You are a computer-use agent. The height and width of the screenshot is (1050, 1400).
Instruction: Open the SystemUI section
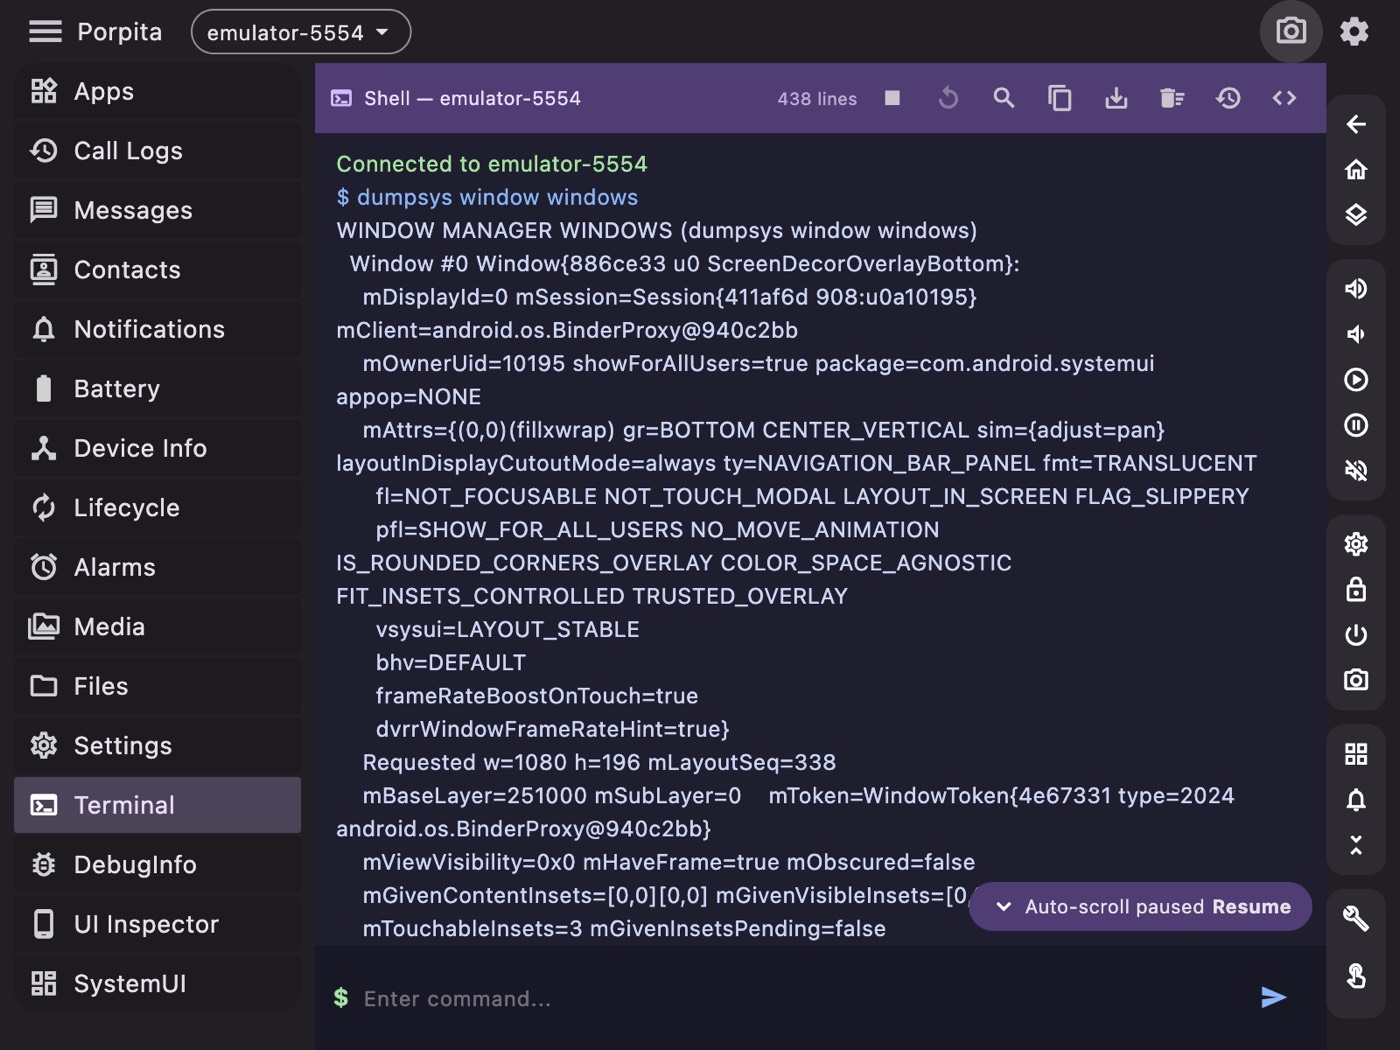click(157, 984)
